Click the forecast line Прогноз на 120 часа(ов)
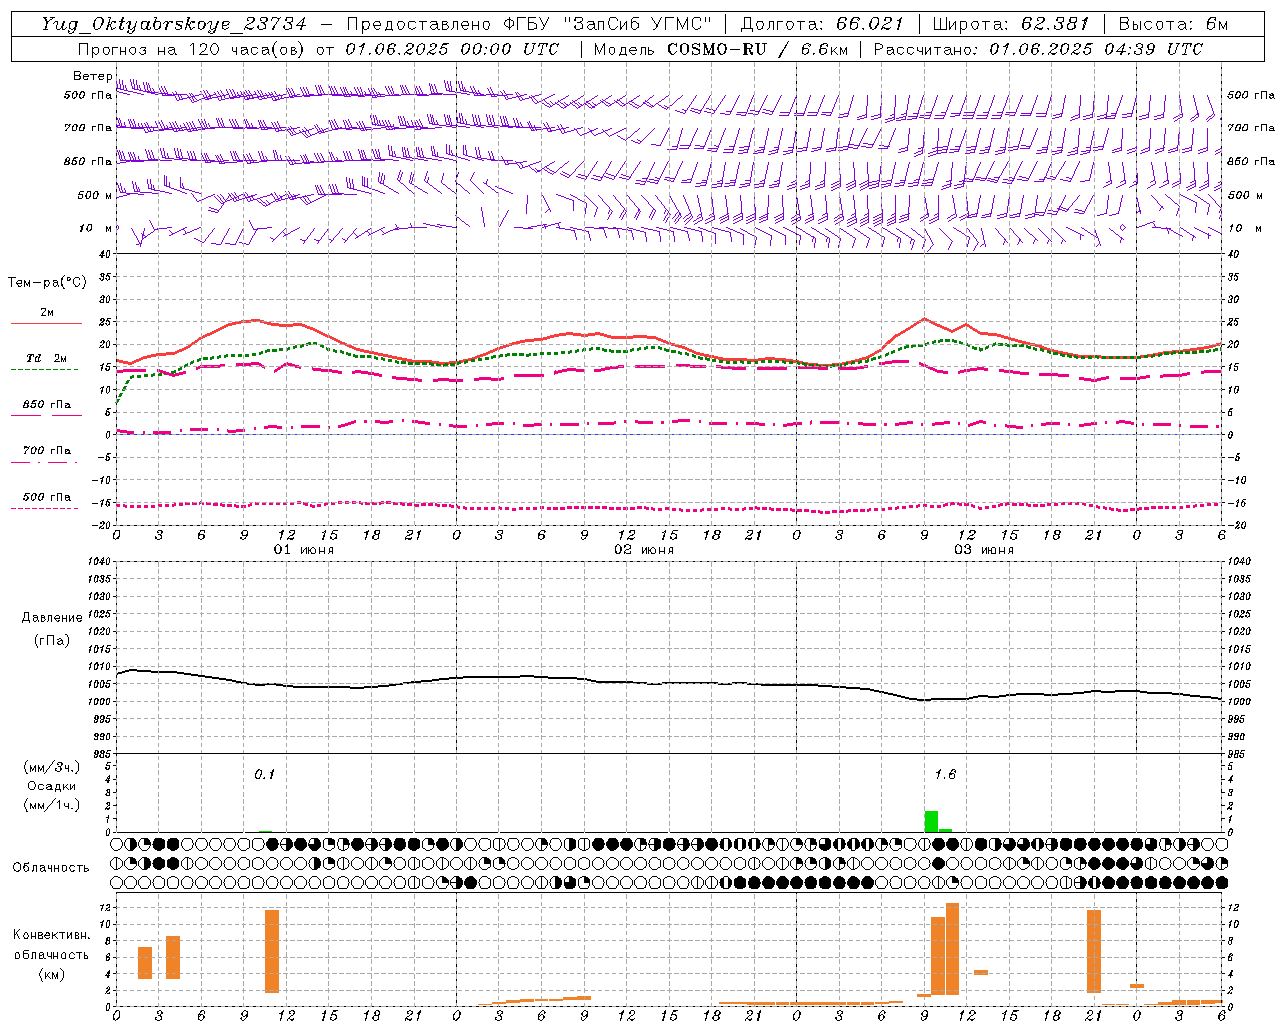Screen dimensions: 1280x1024 coord(192,49)
